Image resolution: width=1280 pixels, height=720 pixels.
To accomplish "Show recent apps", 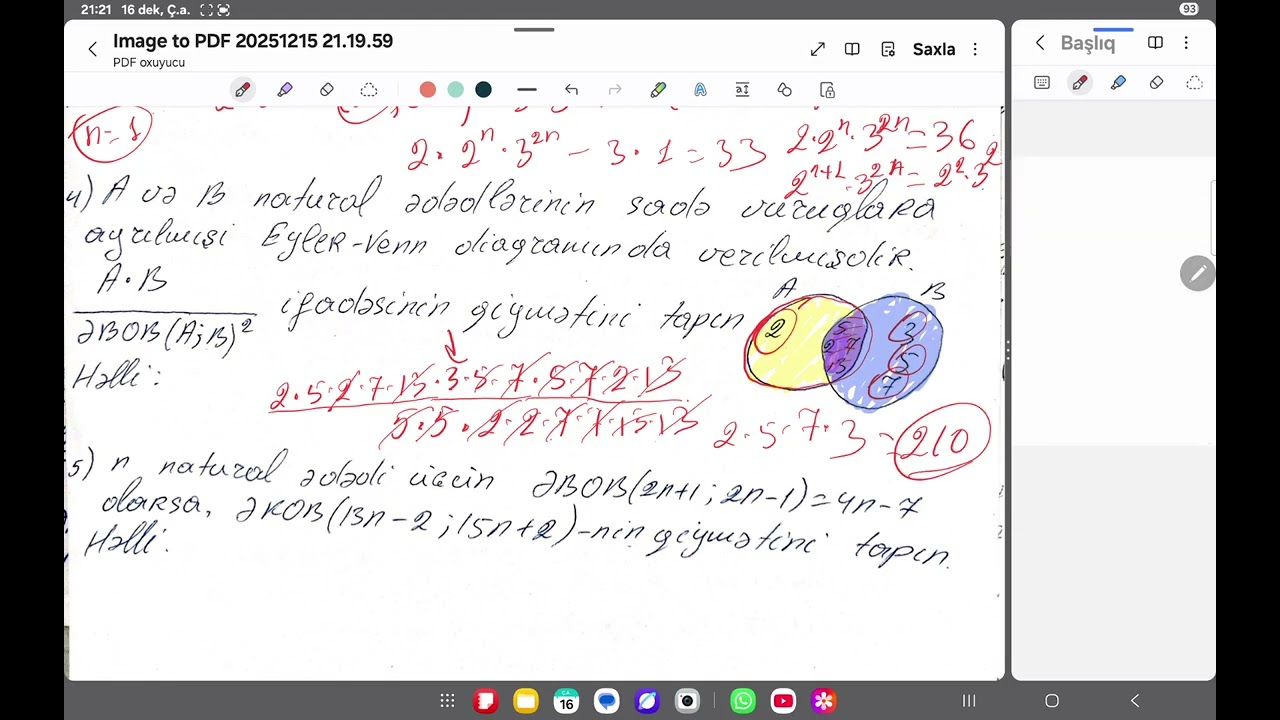I will click(x=968, y=701).
